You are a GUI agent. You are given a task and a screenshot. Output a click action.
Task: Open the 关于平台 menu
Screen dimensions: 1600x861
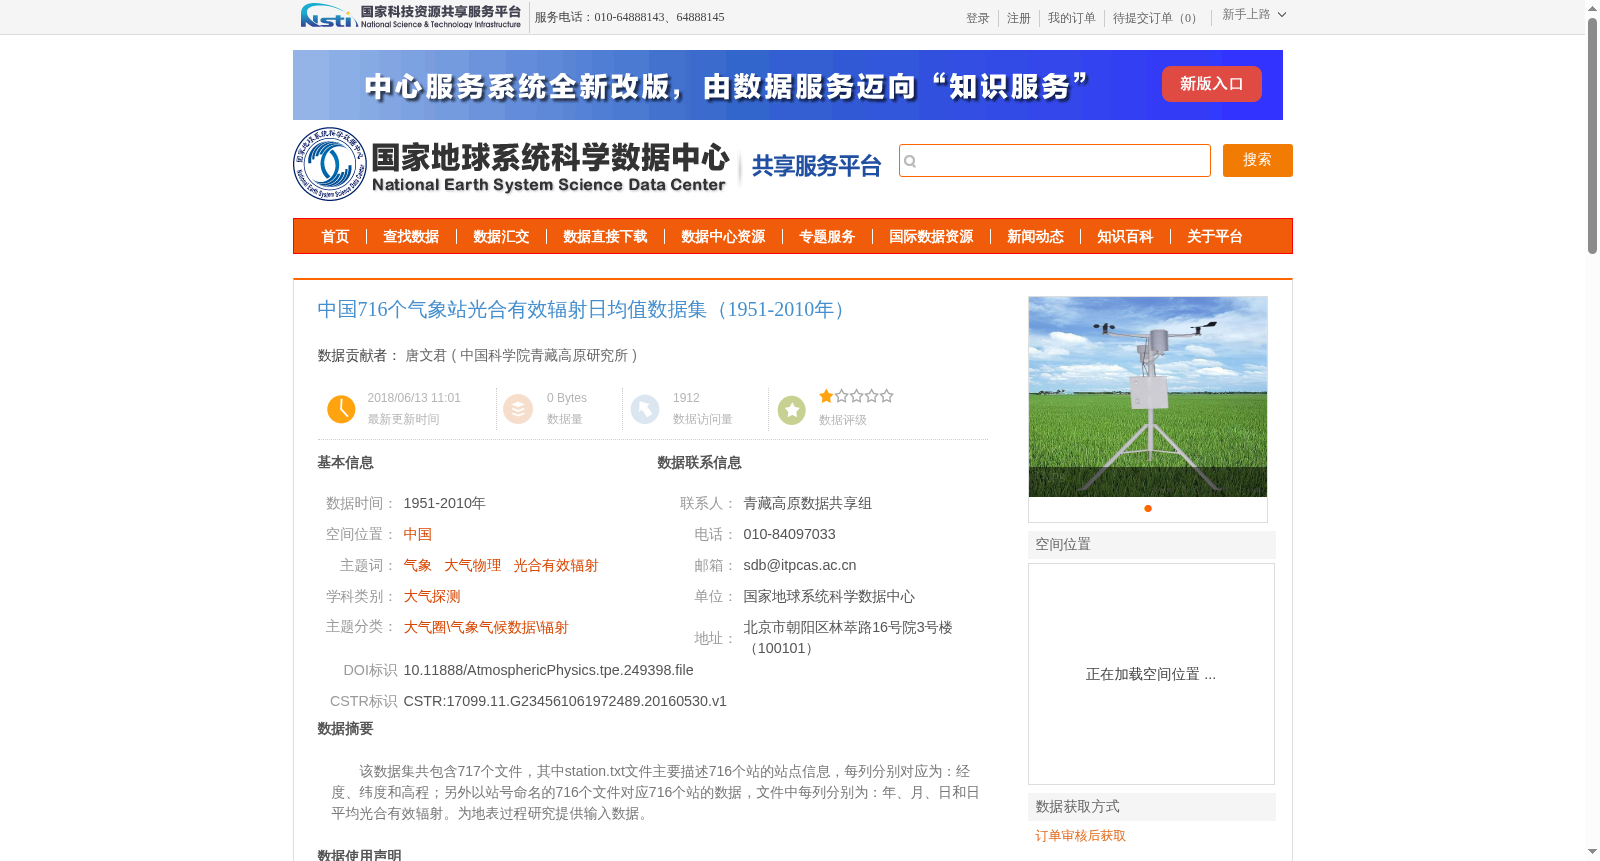[x=1215, y=236]
